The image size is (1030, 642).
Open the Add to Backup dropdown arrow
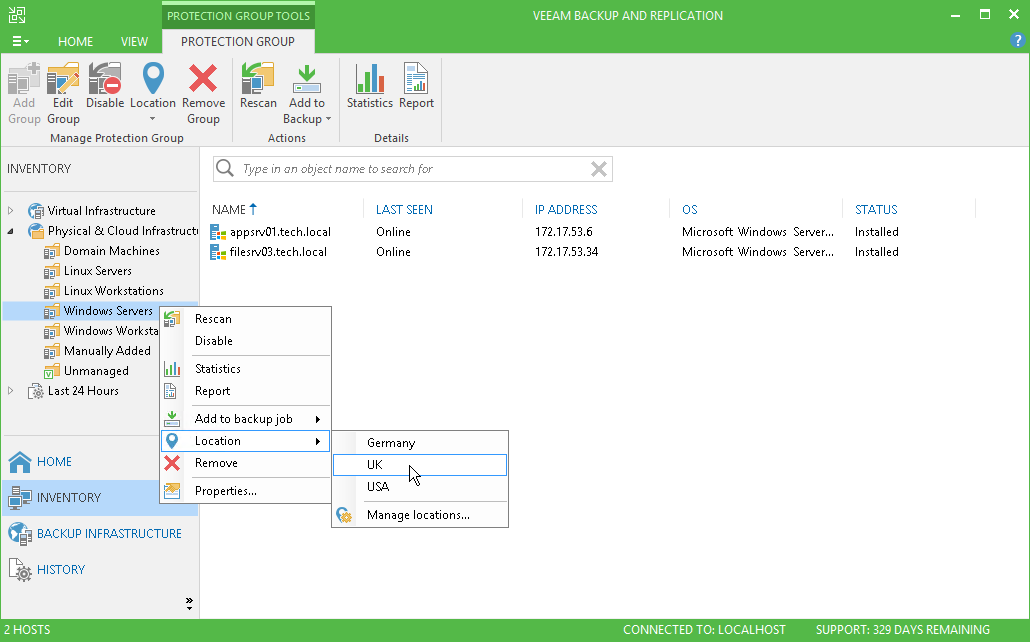[328, 119]
